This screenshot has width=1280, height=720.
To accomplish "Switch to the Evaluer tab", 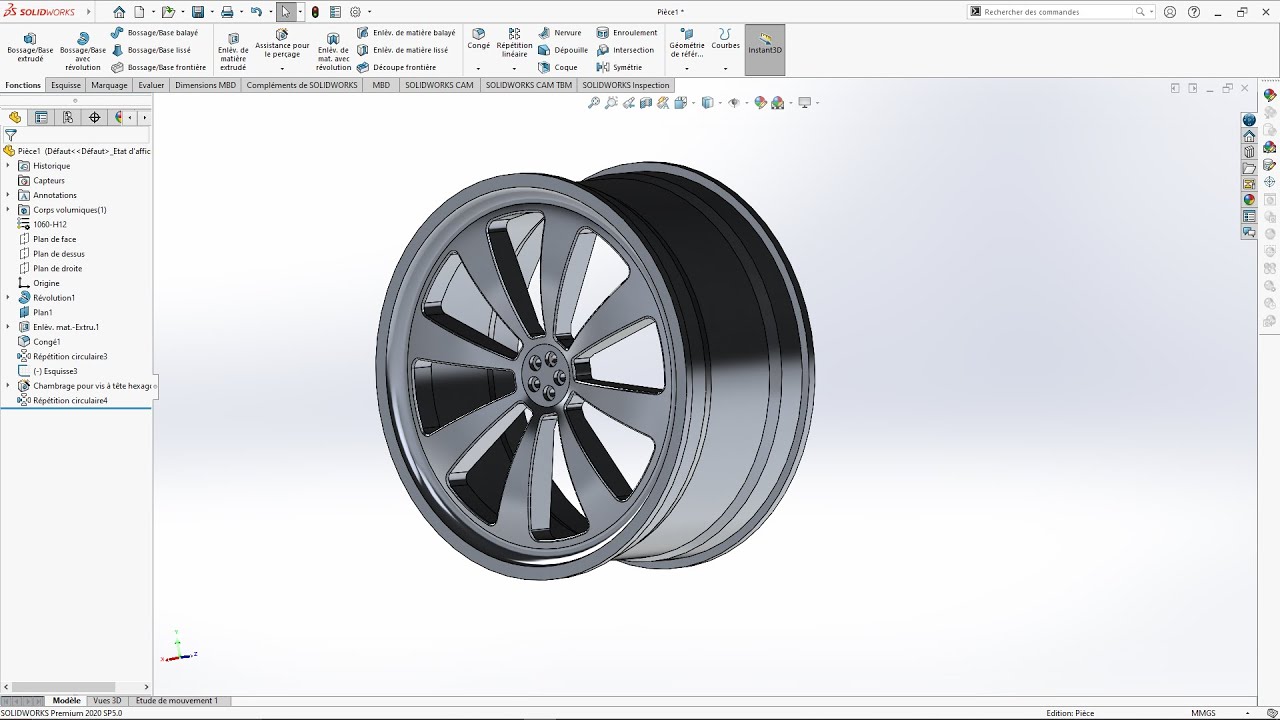I will coord(151,85).
